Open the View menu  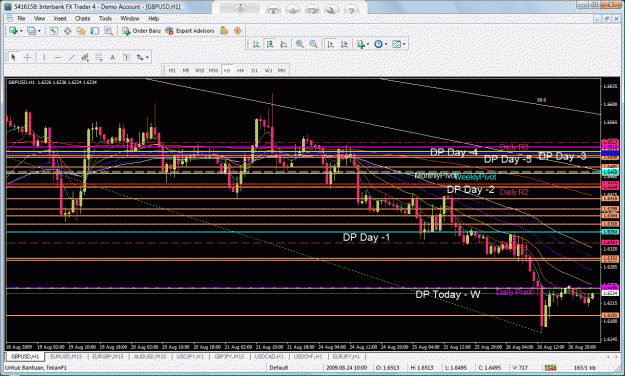tap(39, 18)
